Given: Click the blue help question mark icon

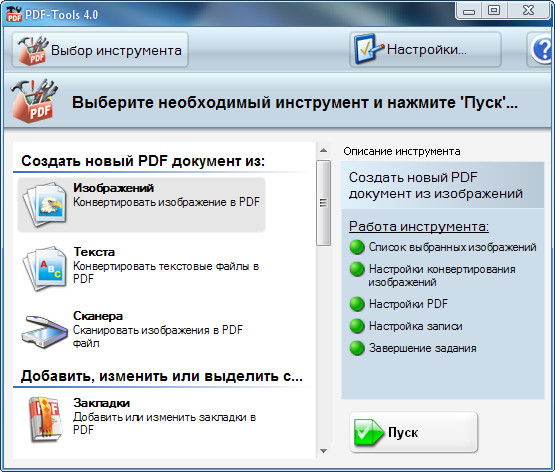Looking at the screenshot, I should (x=543, y=50).
